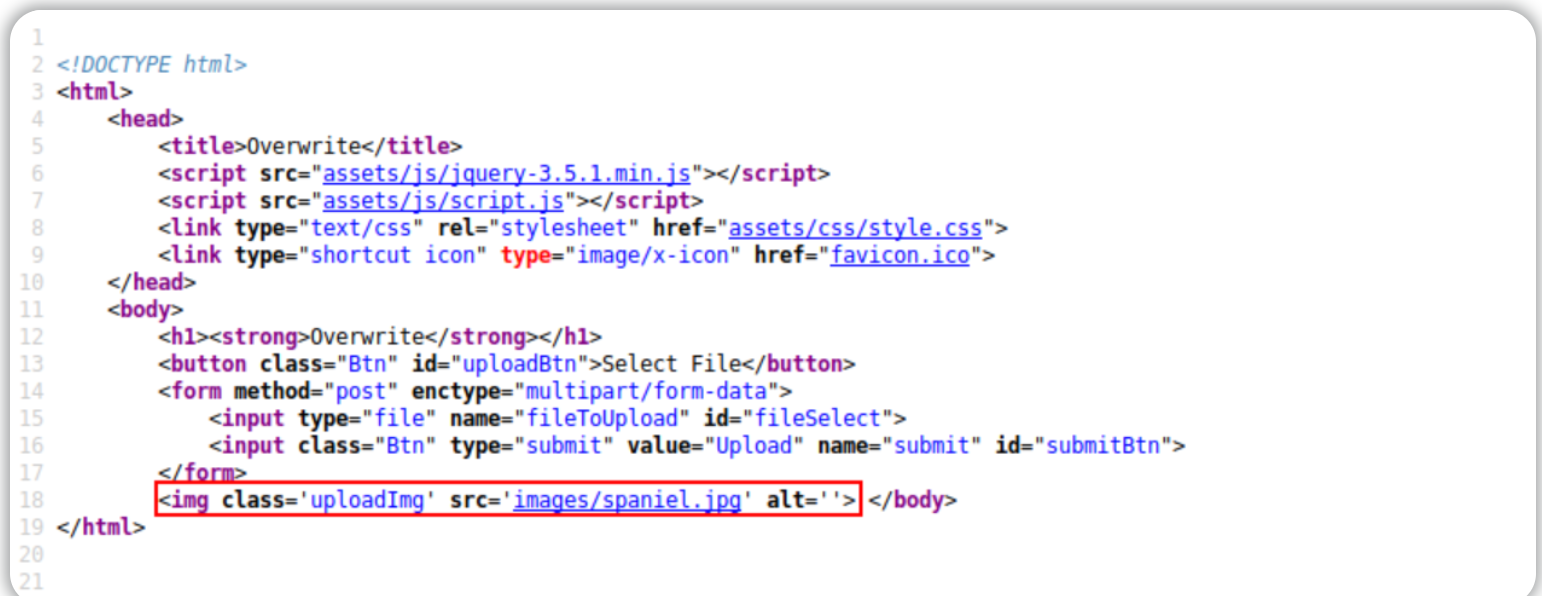
Task: Click the closing </form> tag
Action: tap(202, 473)
